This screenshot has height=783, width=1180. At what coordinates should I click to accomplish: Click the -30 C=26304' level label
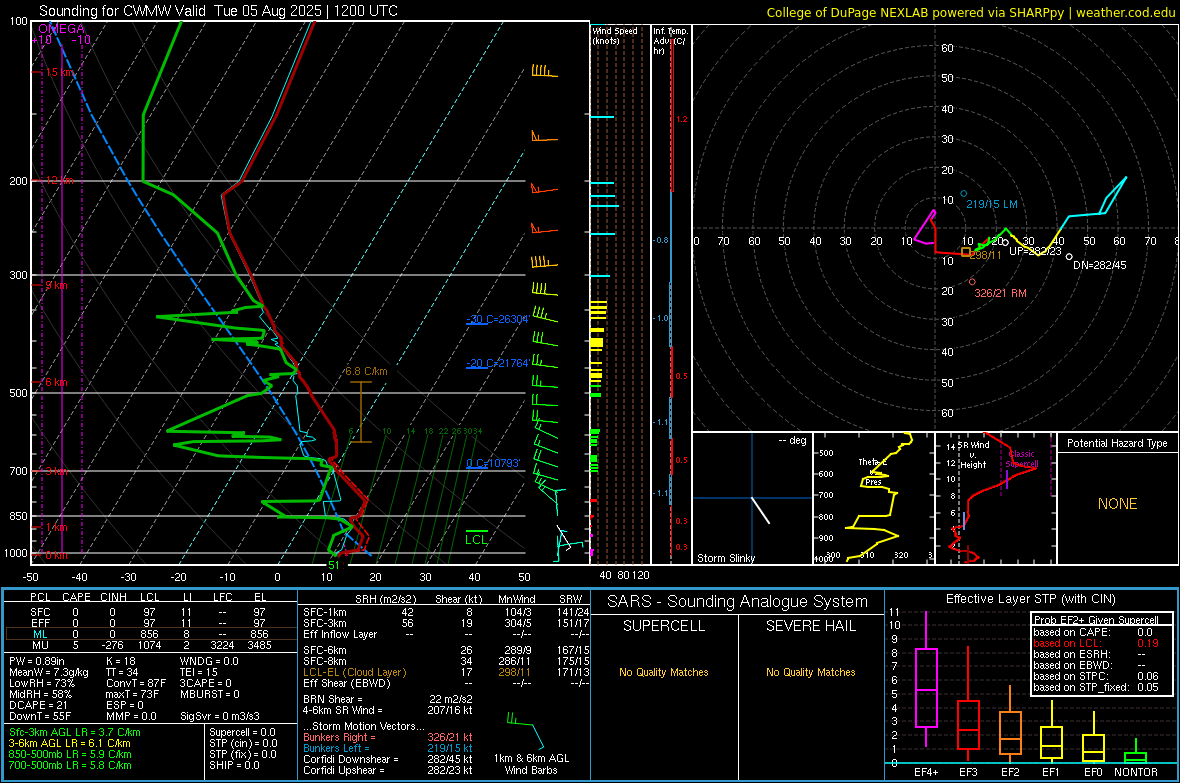tap(497, 319)
